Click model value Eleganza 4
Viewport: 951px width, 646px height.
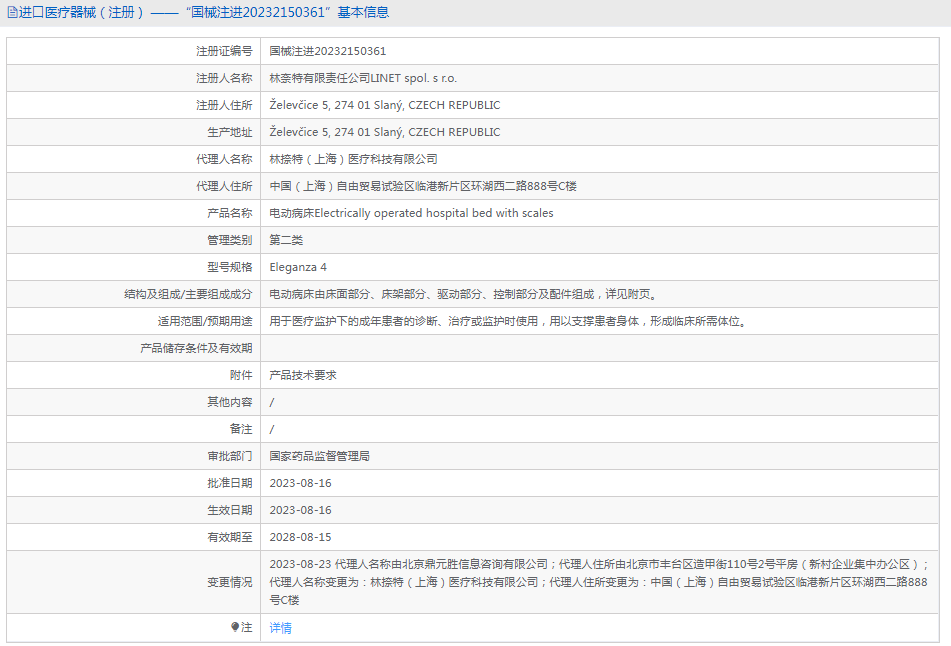(298, 267)
